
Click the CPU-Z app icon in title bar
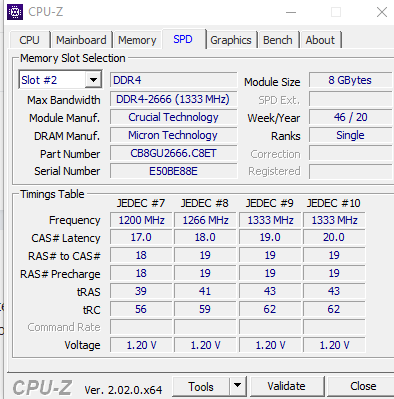(x=15, y=12)
